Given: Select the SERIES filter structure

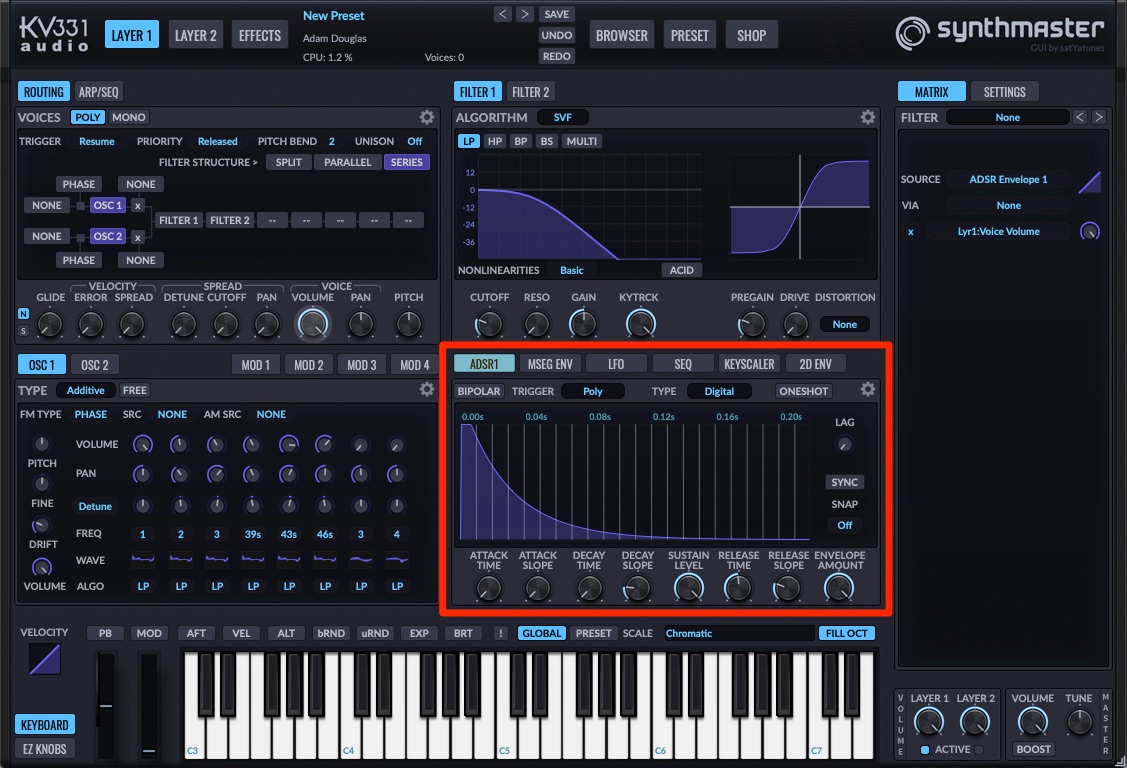Looking at the screenshot, I should tap(406, 162).
